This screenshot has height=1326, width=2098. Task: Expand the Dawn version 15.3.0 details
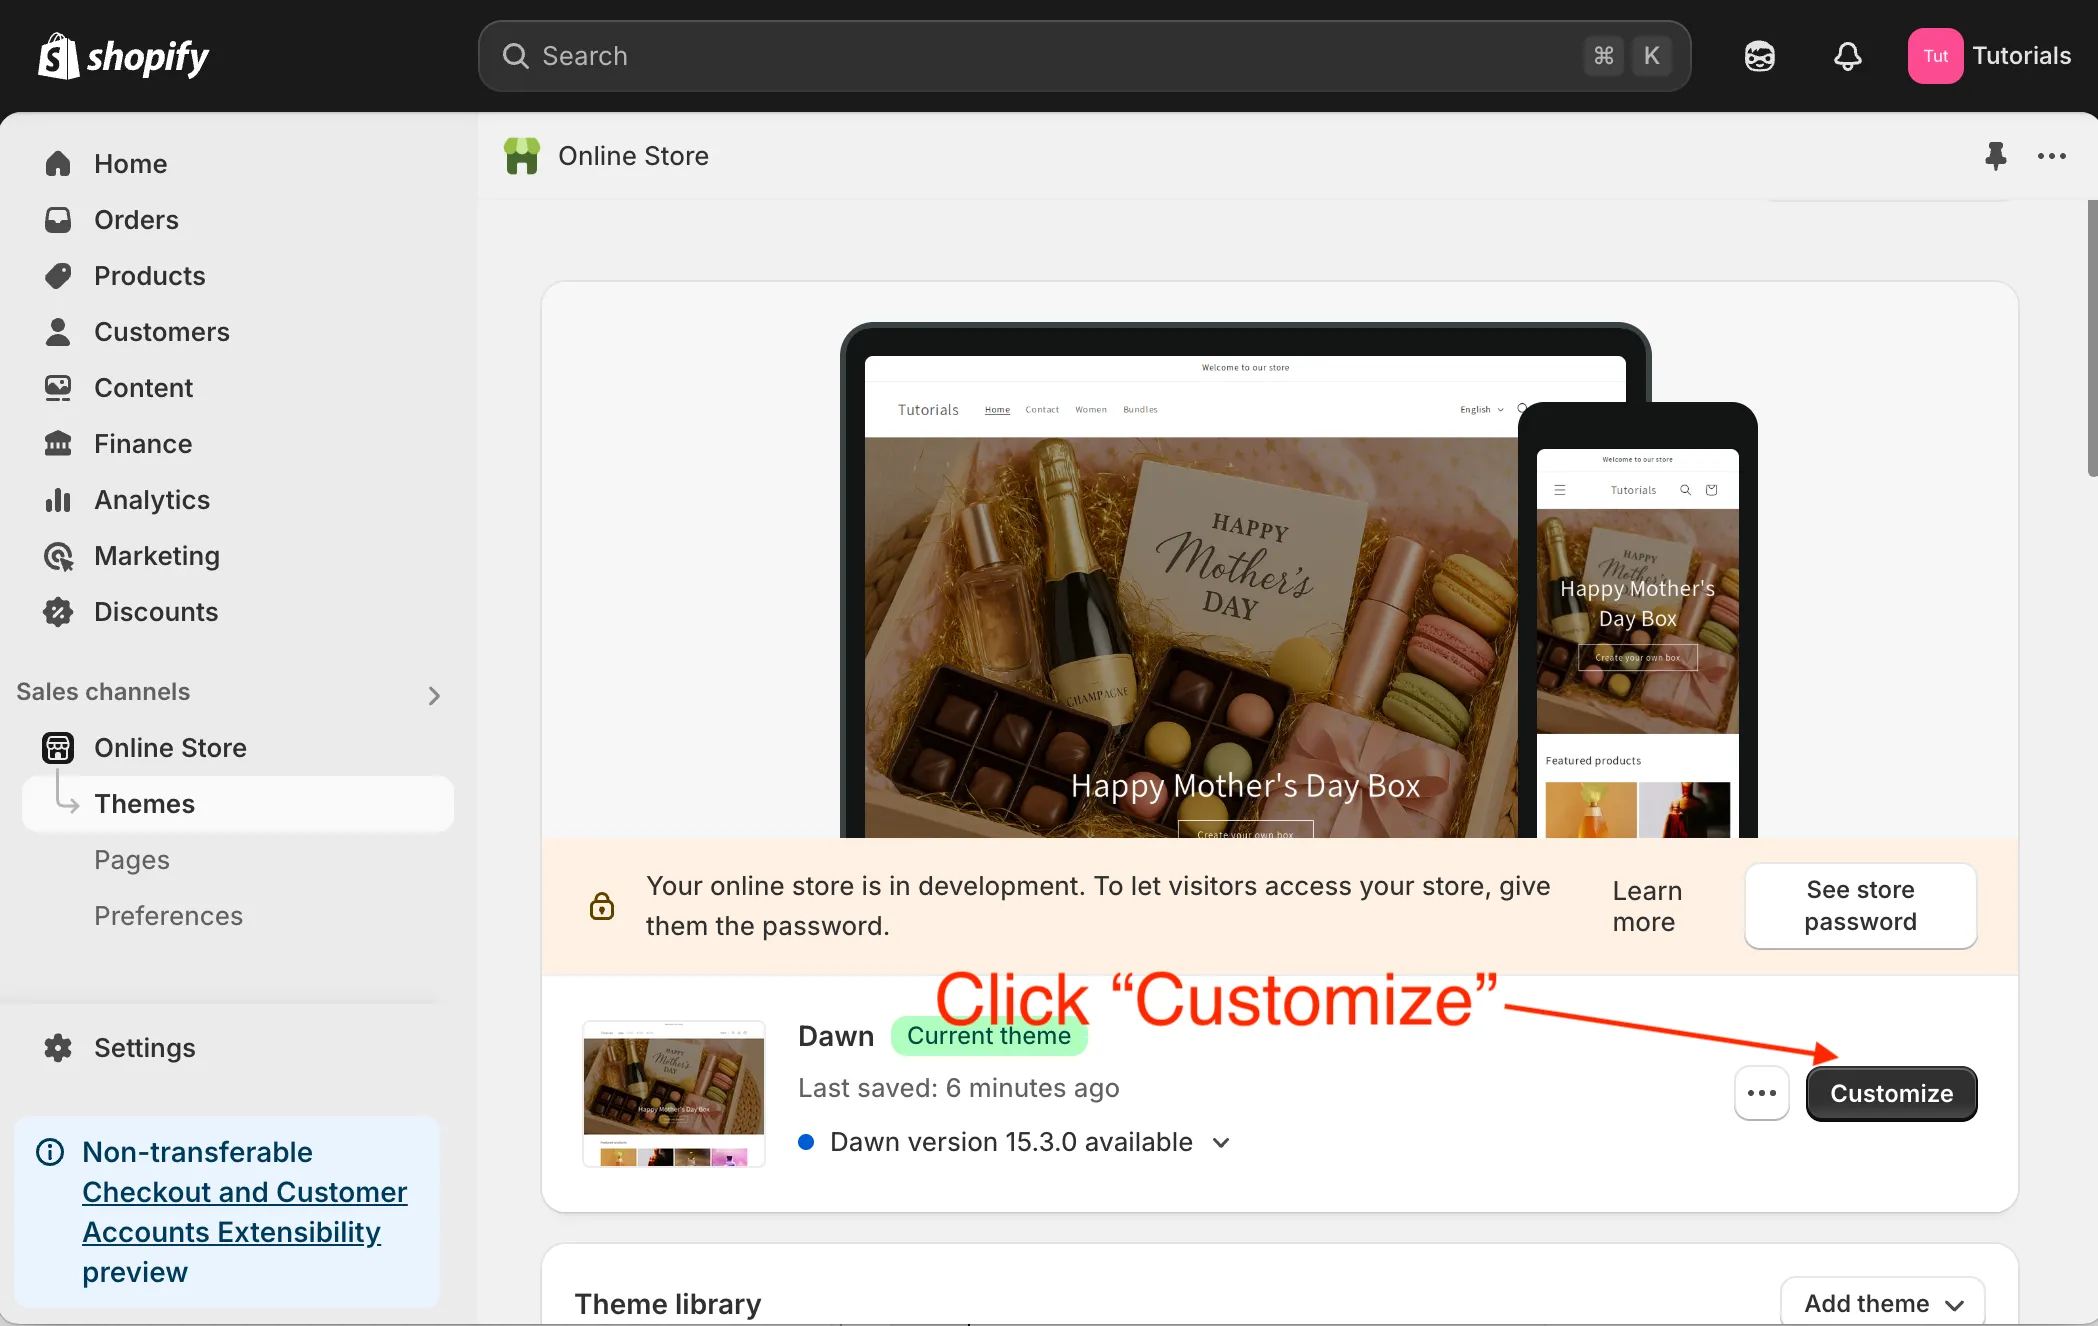coord(1220,1142)
